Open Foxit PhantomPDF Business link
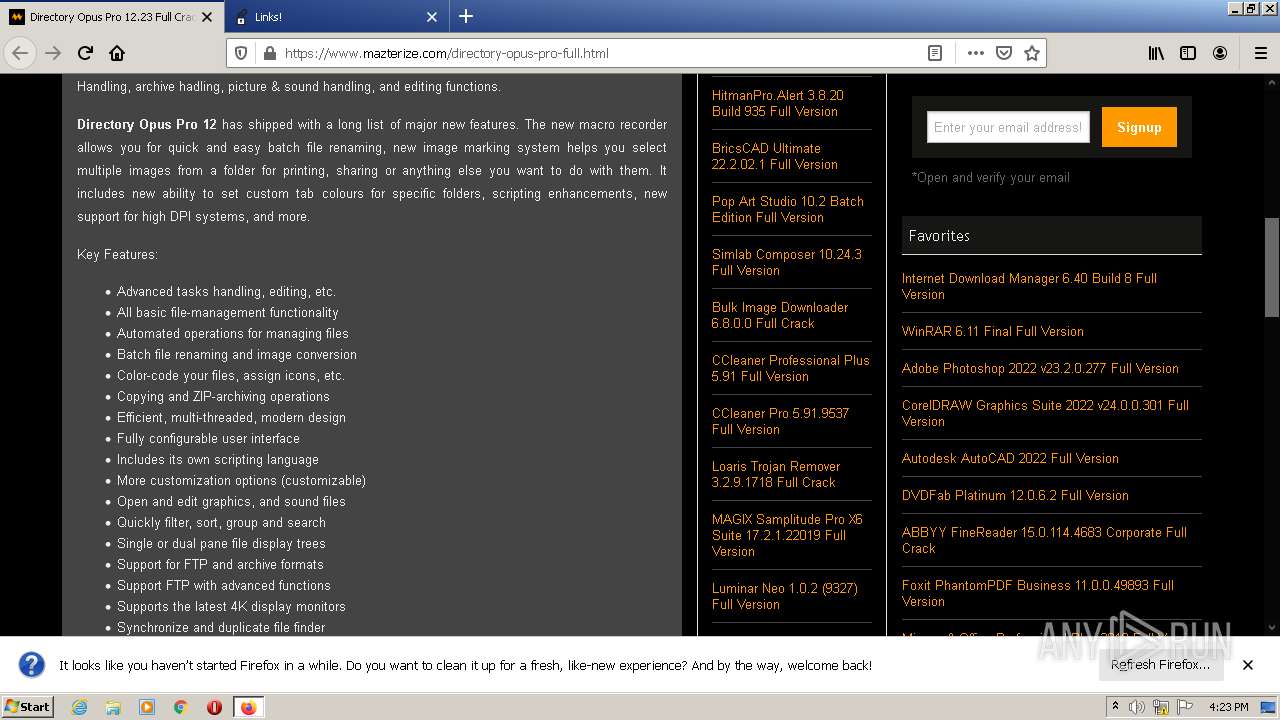This screenshot has height=720, width=1280. [1038, 593]
